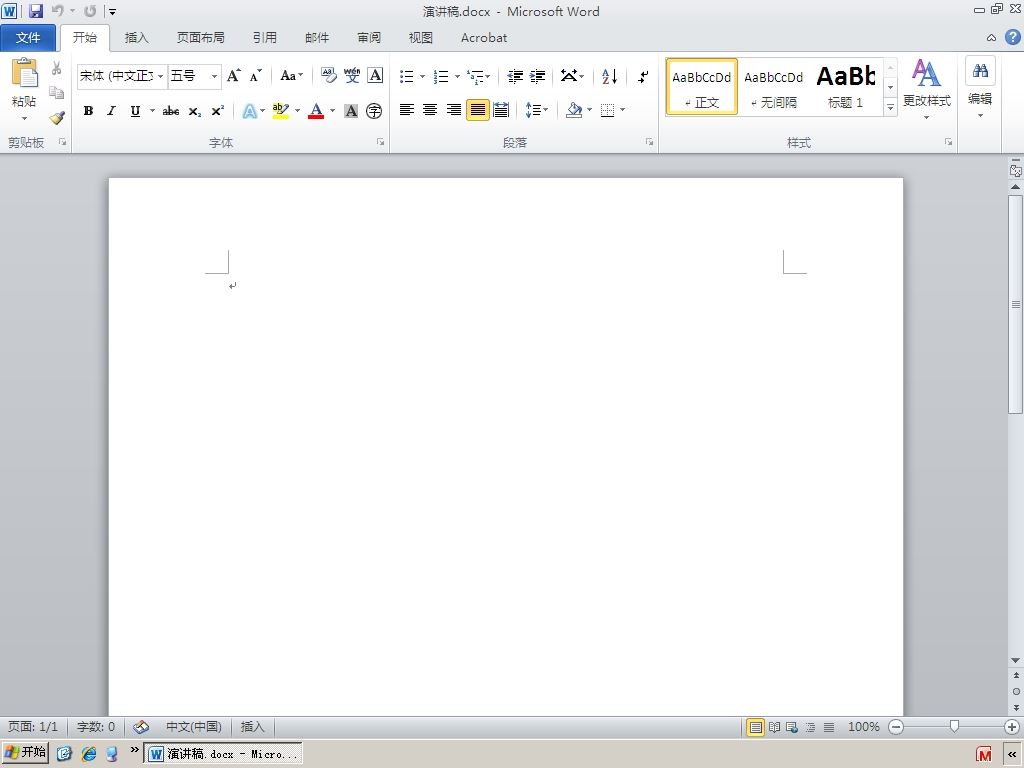This screenshot has width=1024, height=768.
Task: Click the Copy icon
Action: click(57, 93)
